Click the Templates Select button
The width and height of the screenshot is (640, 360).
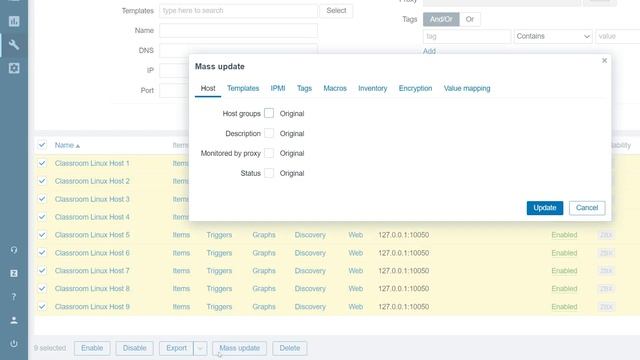pos(336,11)
